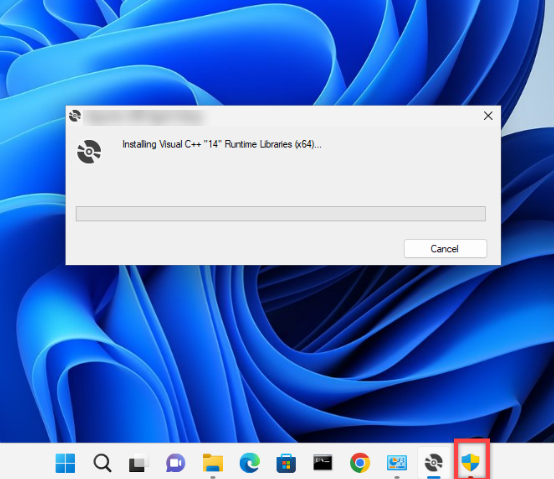This screenshot has height=479, width=554.
Task: Launch Microsoft Edge from the taskbar
Action: point(249,463)
